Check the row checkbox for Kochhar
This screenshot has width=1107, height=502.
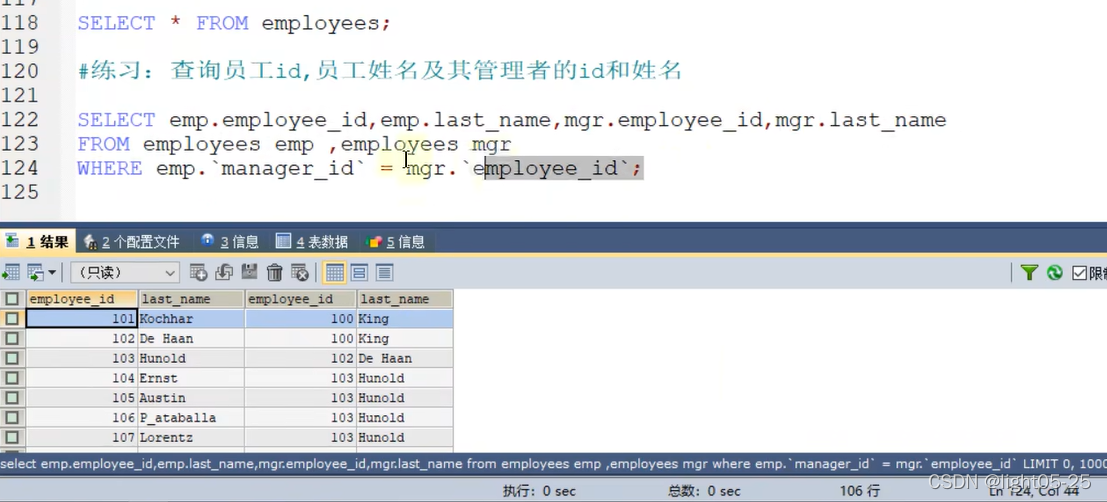12,319
